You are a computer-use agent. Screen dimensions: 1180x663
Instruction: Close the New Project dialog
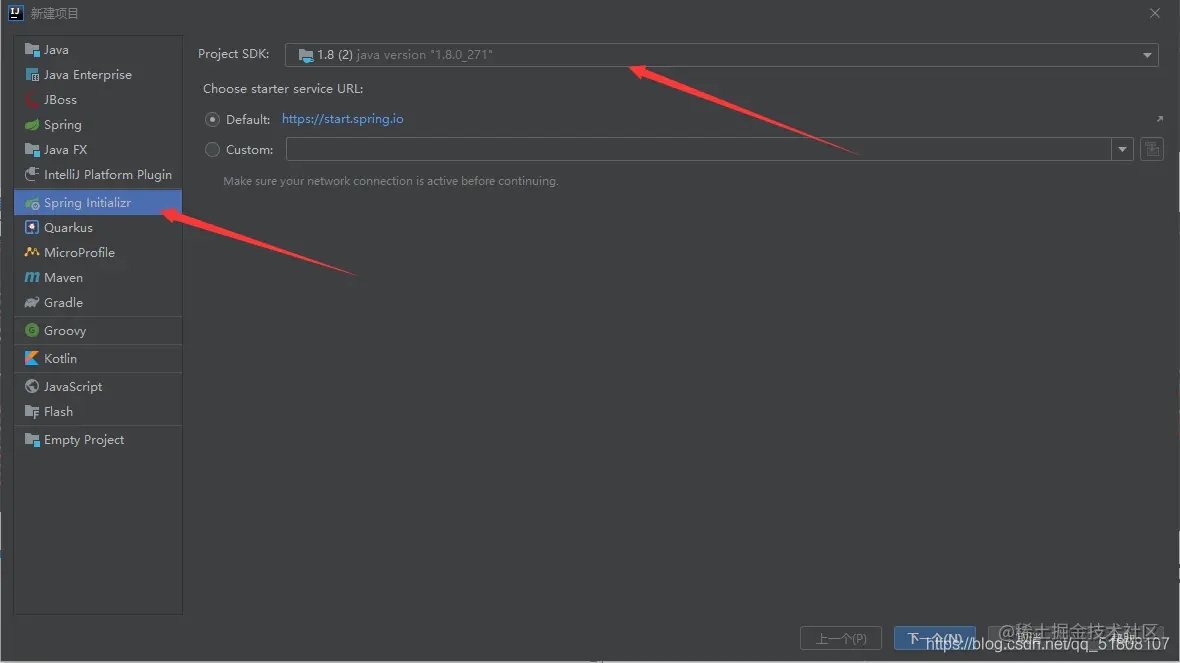coord(1154,13)
